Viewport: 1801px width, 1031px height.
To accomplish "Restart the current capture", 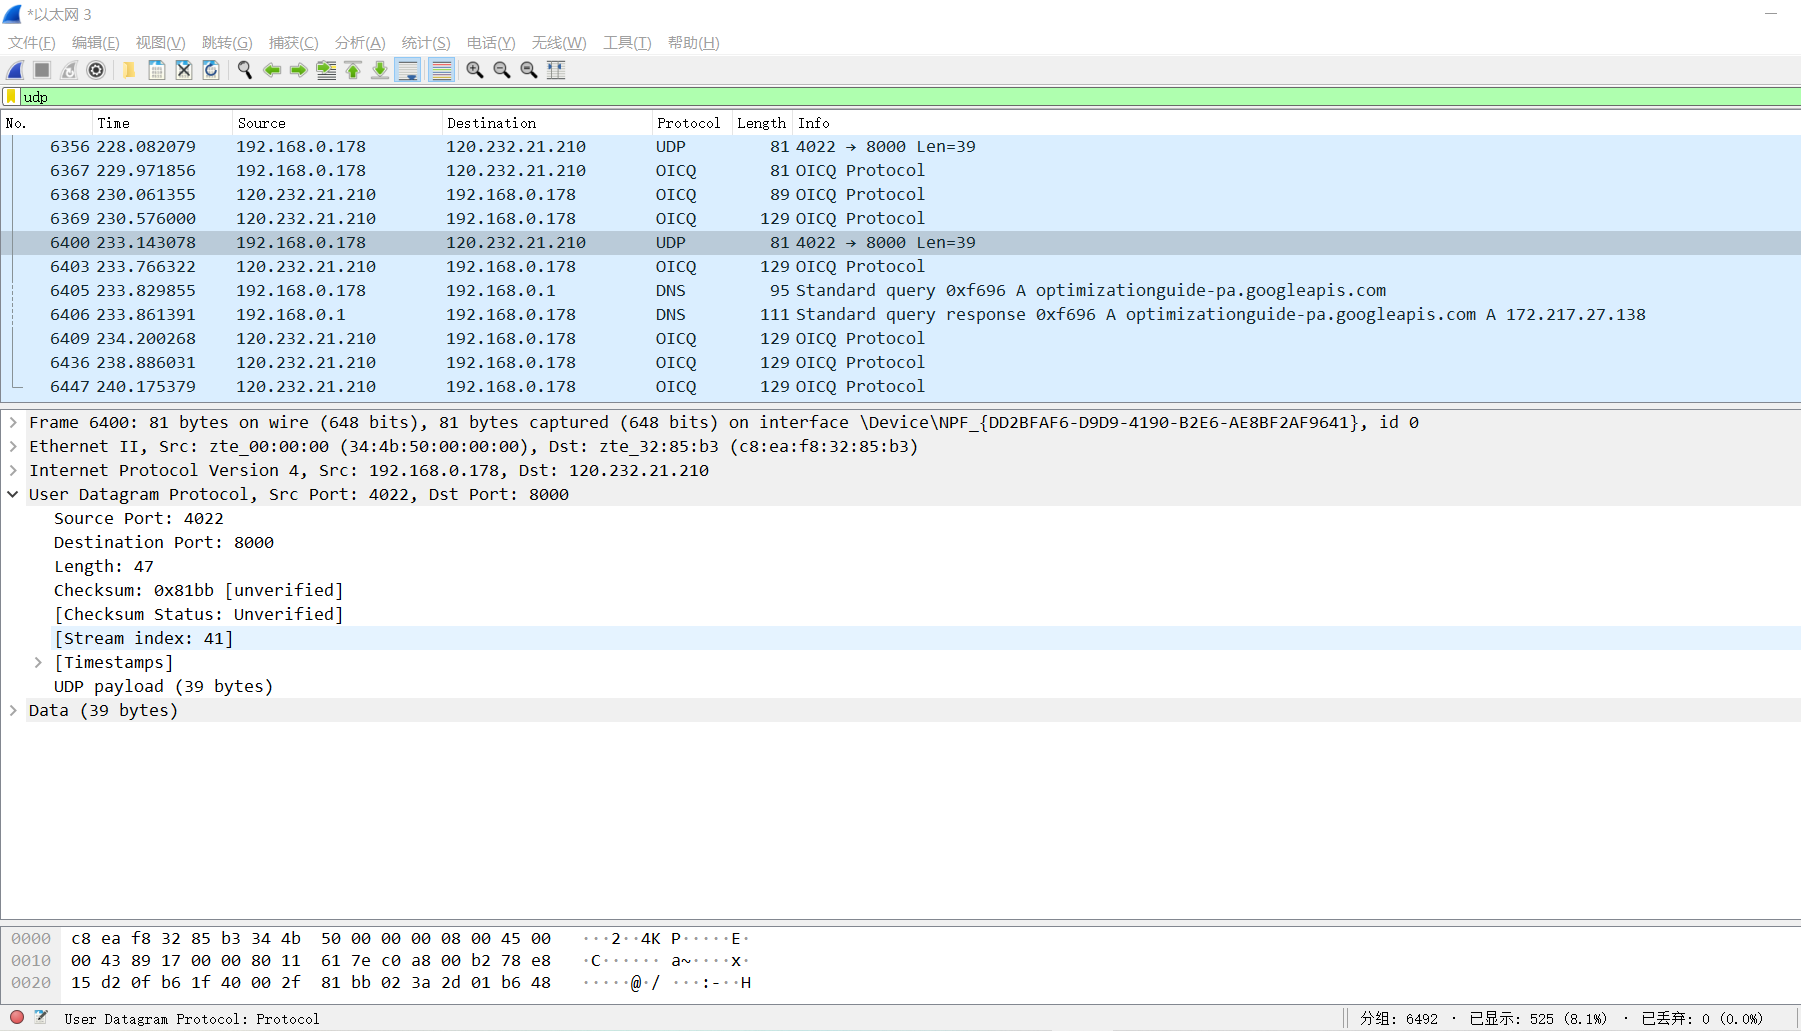I will (x=69, y=70).
